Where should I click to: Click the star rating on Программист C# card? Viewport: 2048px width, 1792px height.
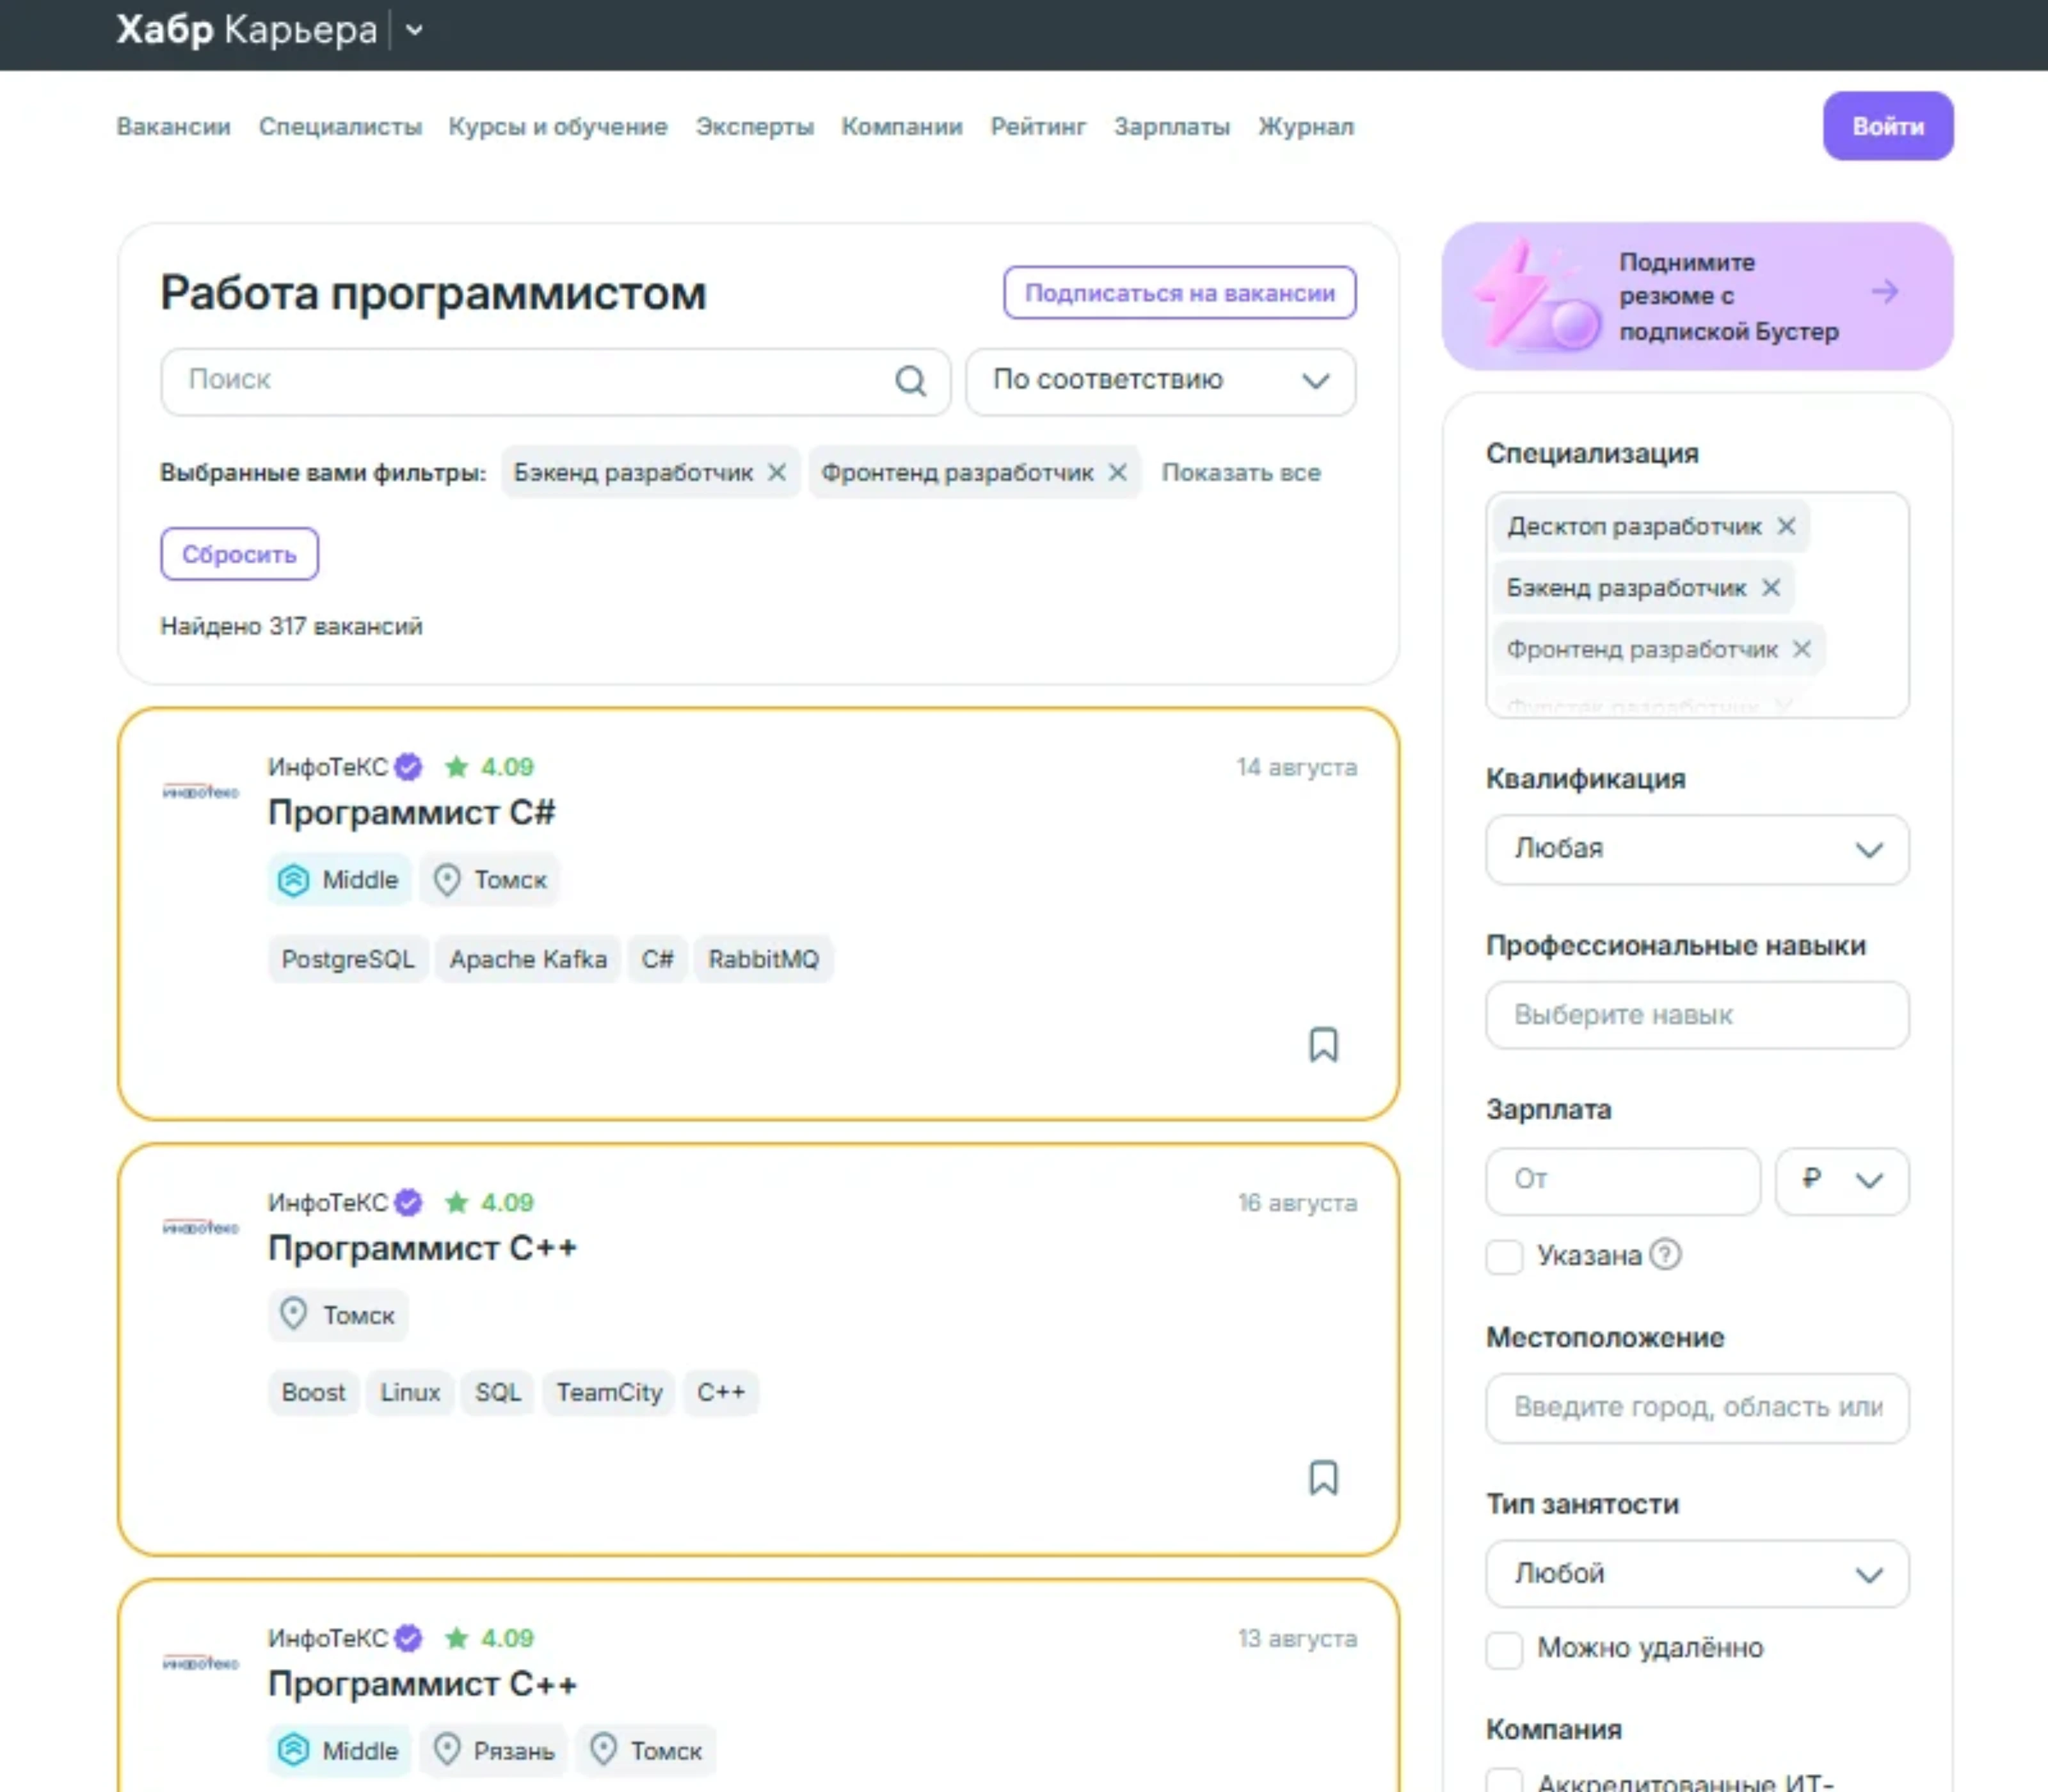click(489, 767)
